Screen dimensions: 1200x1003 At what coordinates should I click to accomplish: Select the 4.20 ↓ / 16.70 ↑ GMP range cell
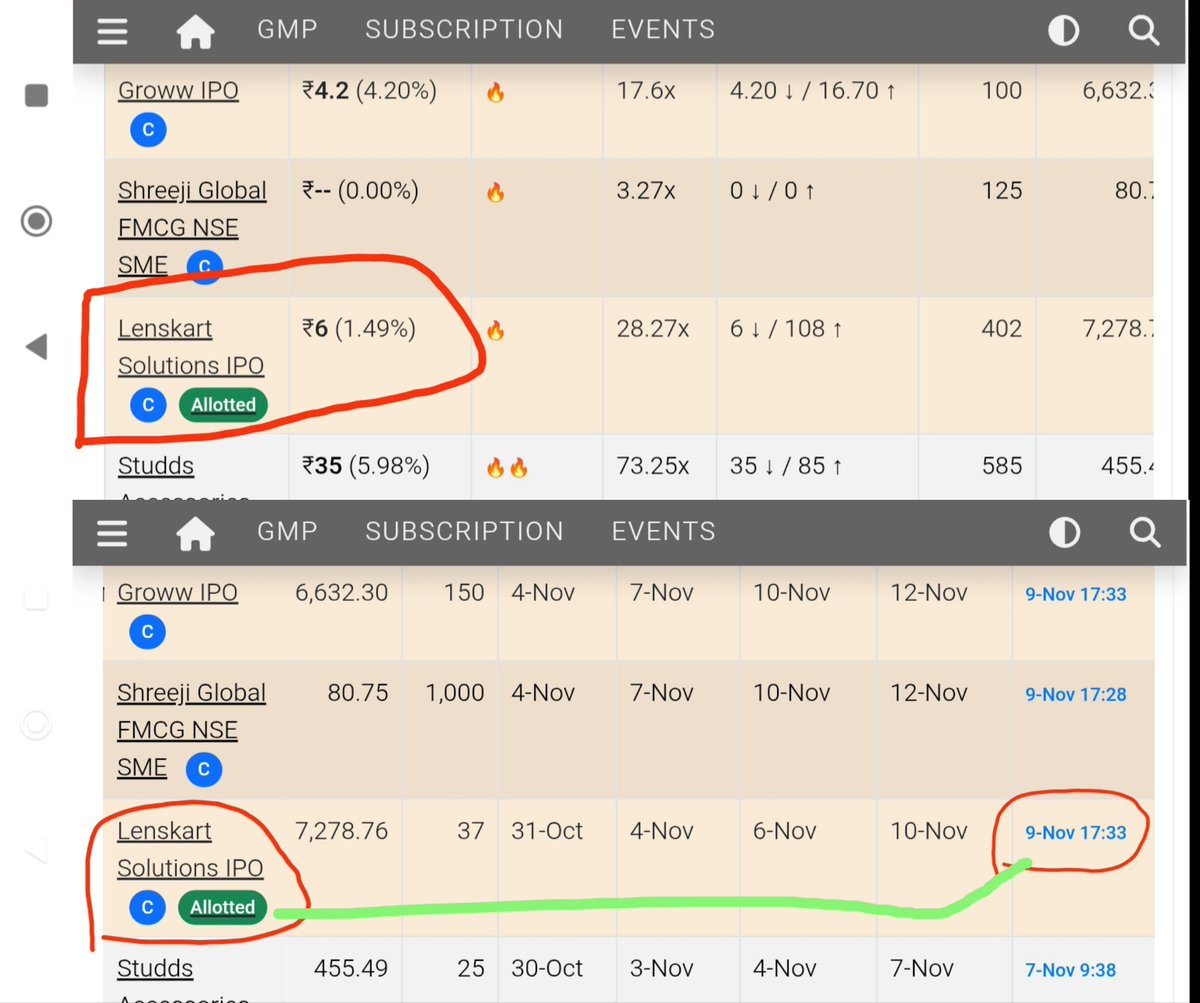[813, 91]
